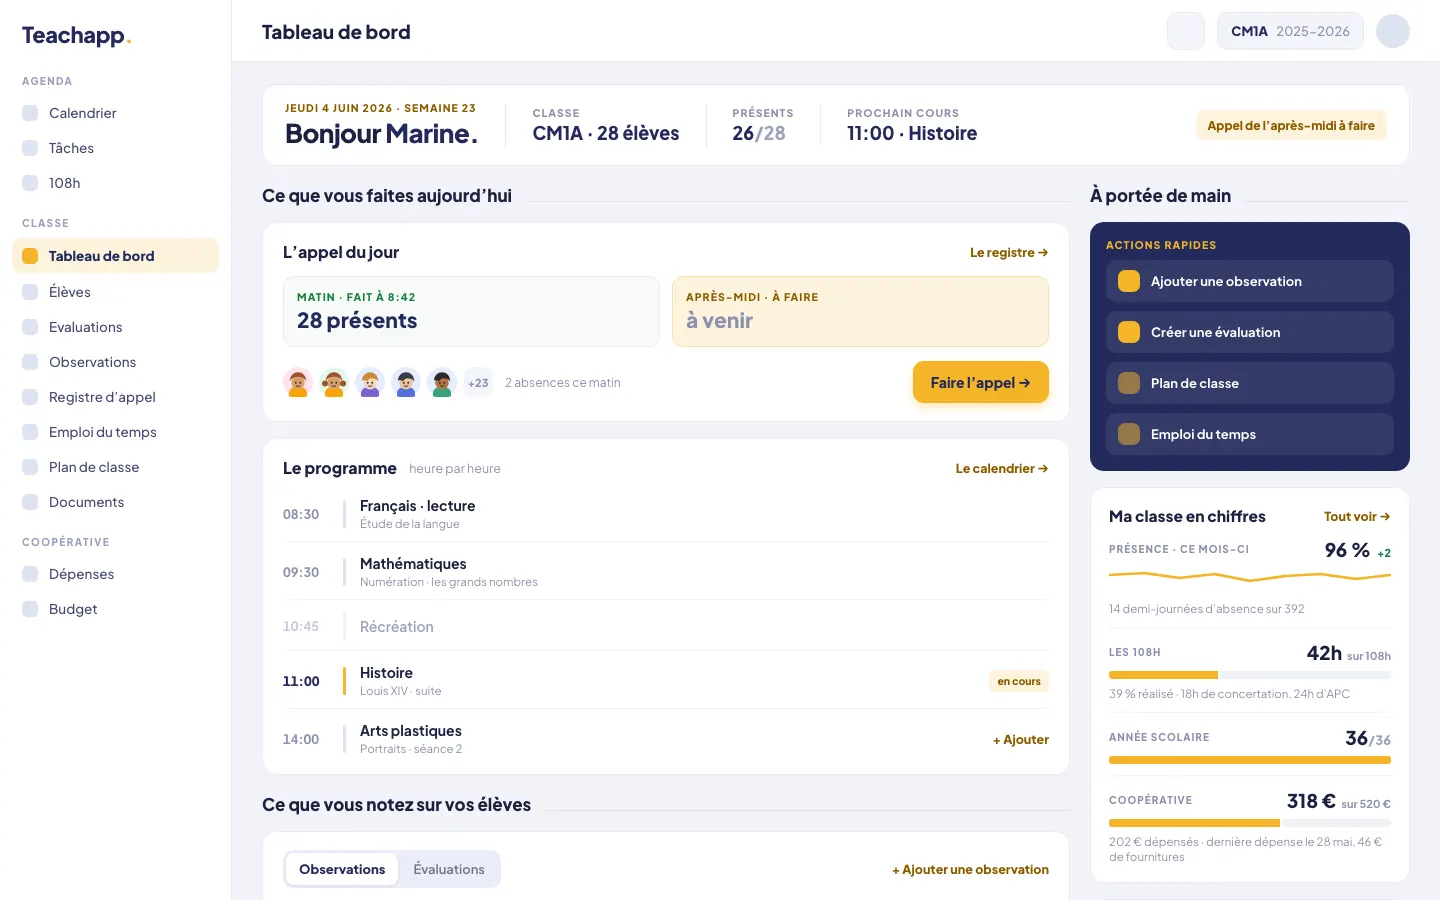Open Documents in the sidebar
Viewport: 1440px width, 900px height.
click(x=116, y=502)
